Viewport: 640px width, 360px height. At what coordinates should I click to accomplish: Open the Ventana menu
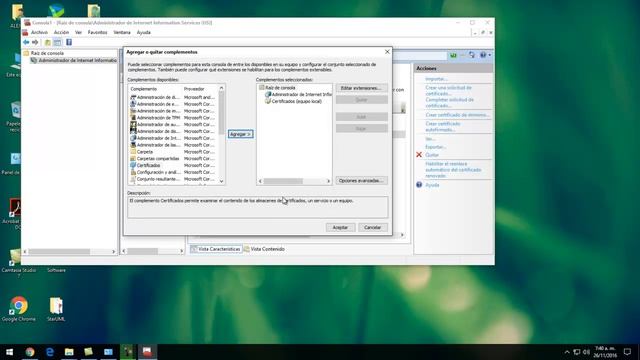click(122, 32)
